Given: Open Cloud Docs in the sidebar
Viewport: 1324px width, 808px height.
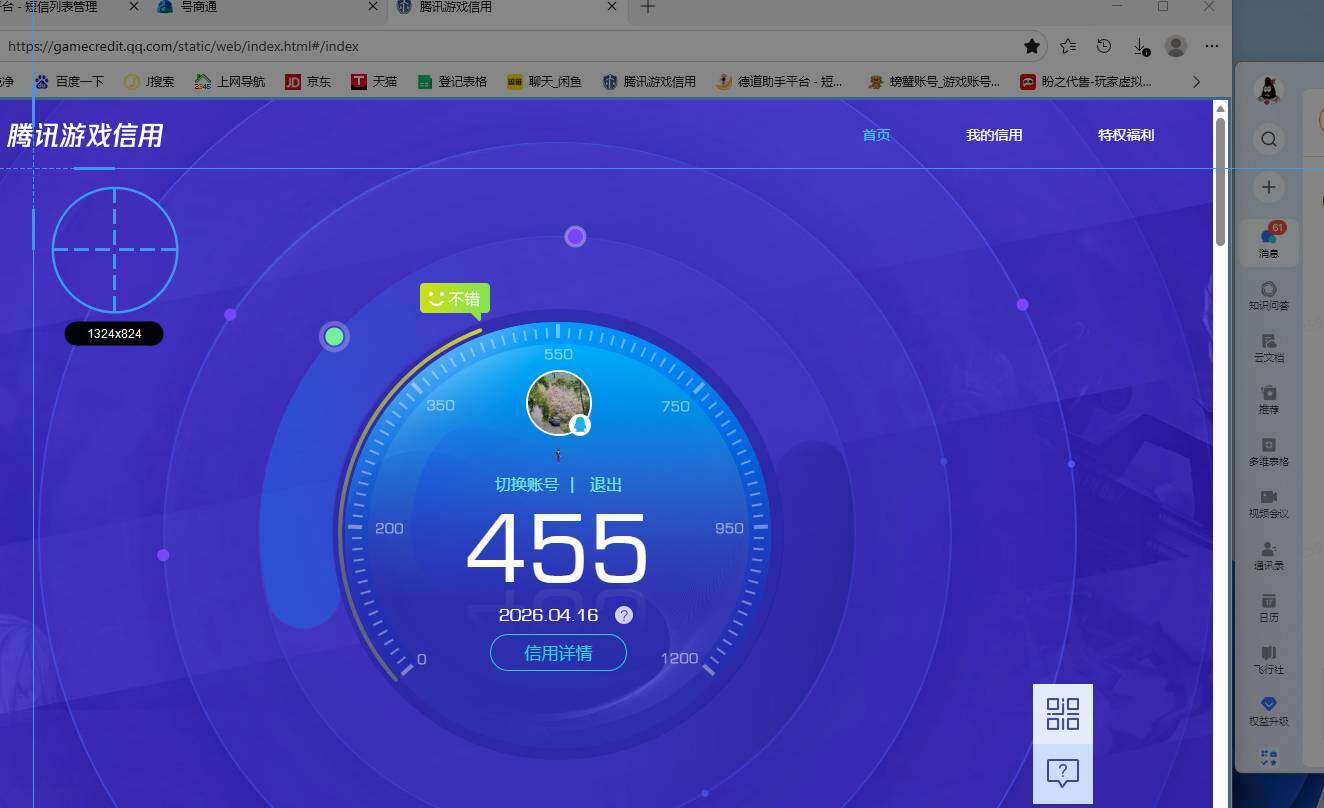Looking at the screenshot, I should pos(1268,347).
